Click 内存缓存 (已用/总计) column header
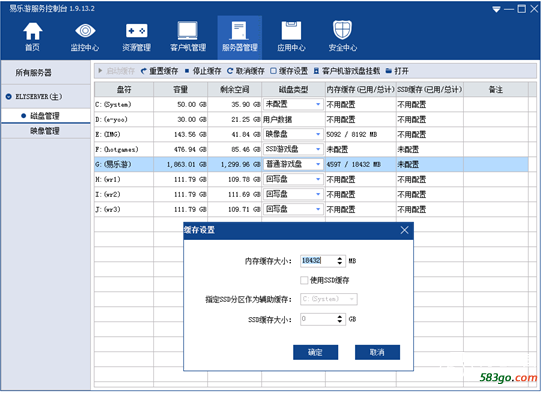This screenshot has height=393, width=543. pyautogui.click(x=360, y=90)
